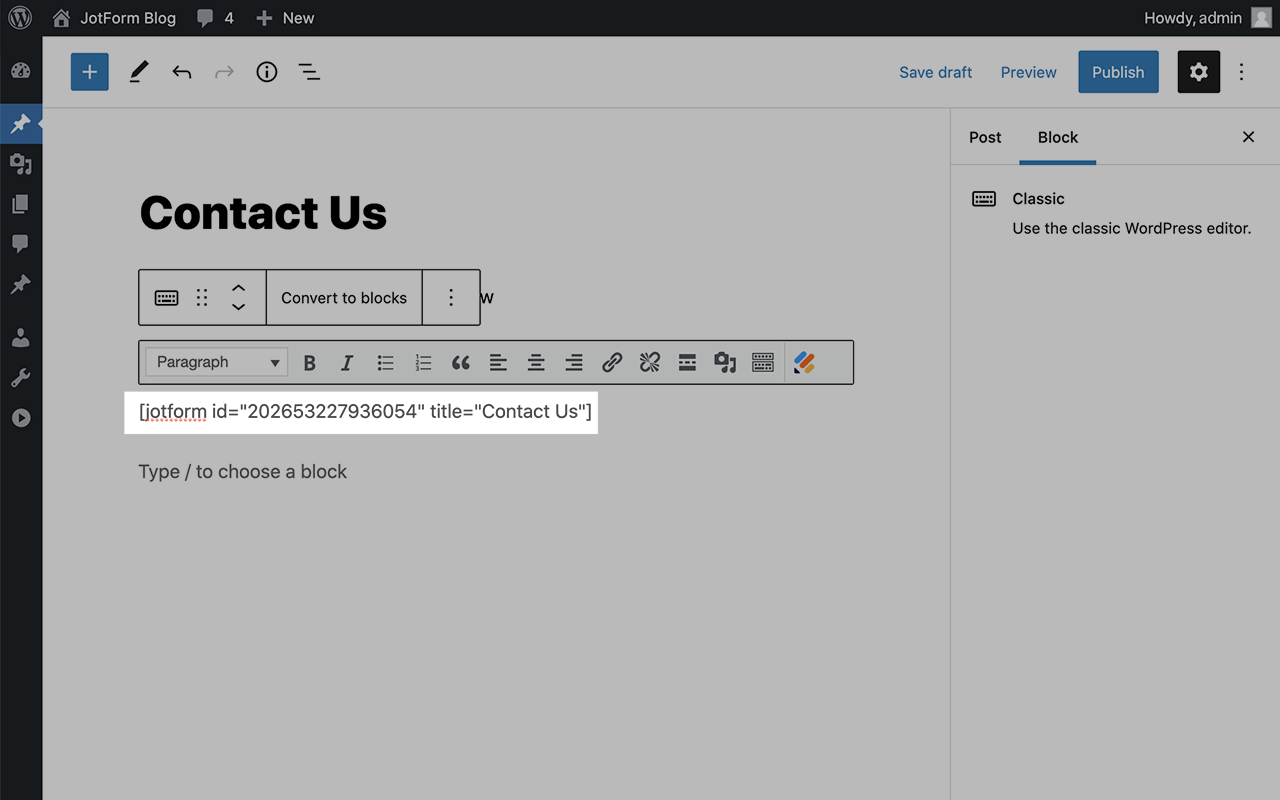Apply italic formatting to the text
Image resolution: width=1280 pixels, height=800 pixels.
[346, 362]
